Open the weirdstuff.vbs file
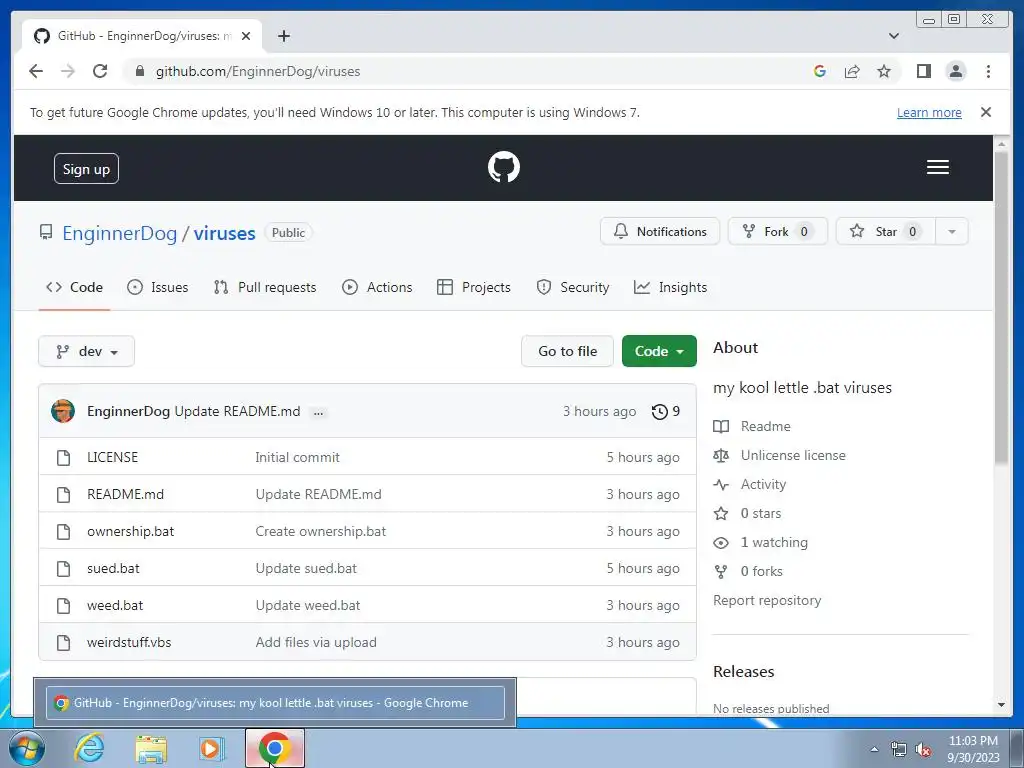1024x768 pixels. (129, 643)
